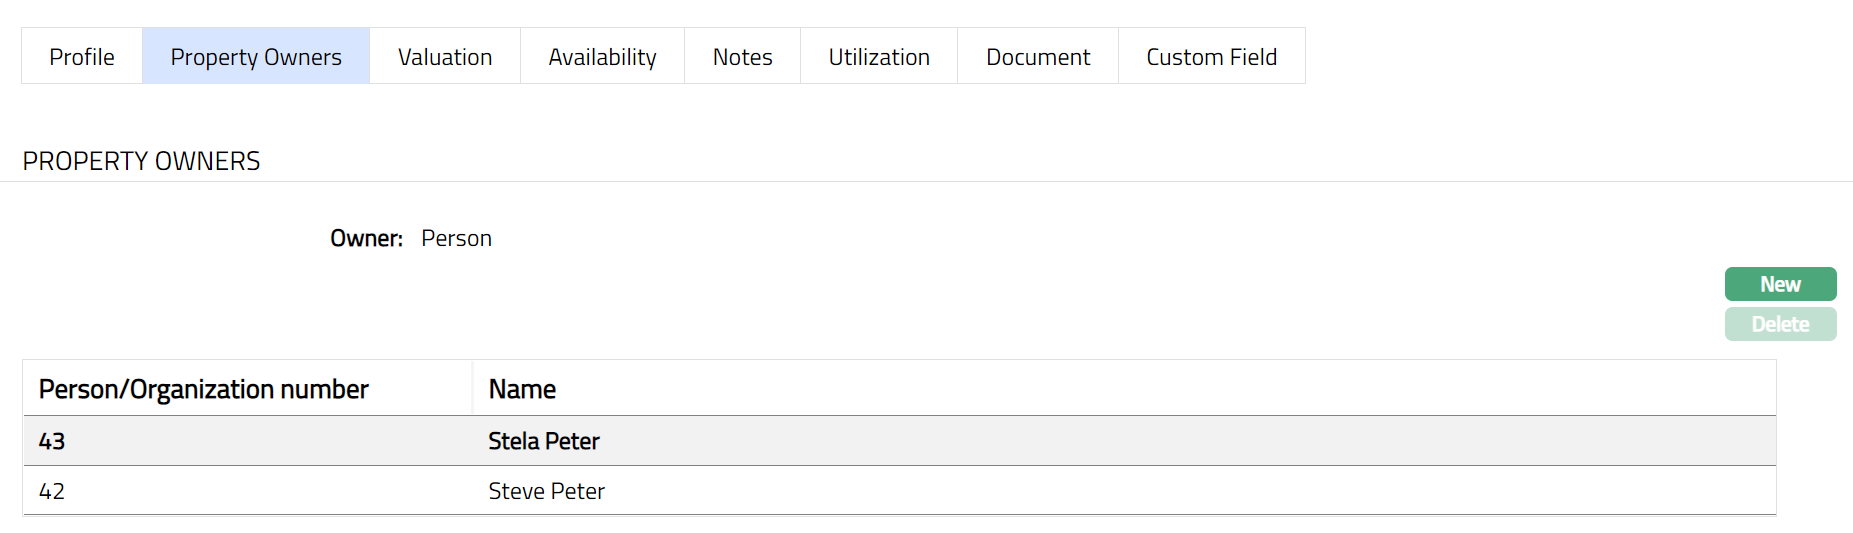Image resolution: width=1853 pixels, height=533 pixels.
Task: Click the Owner value "Person"
Action: click(456, 238)
